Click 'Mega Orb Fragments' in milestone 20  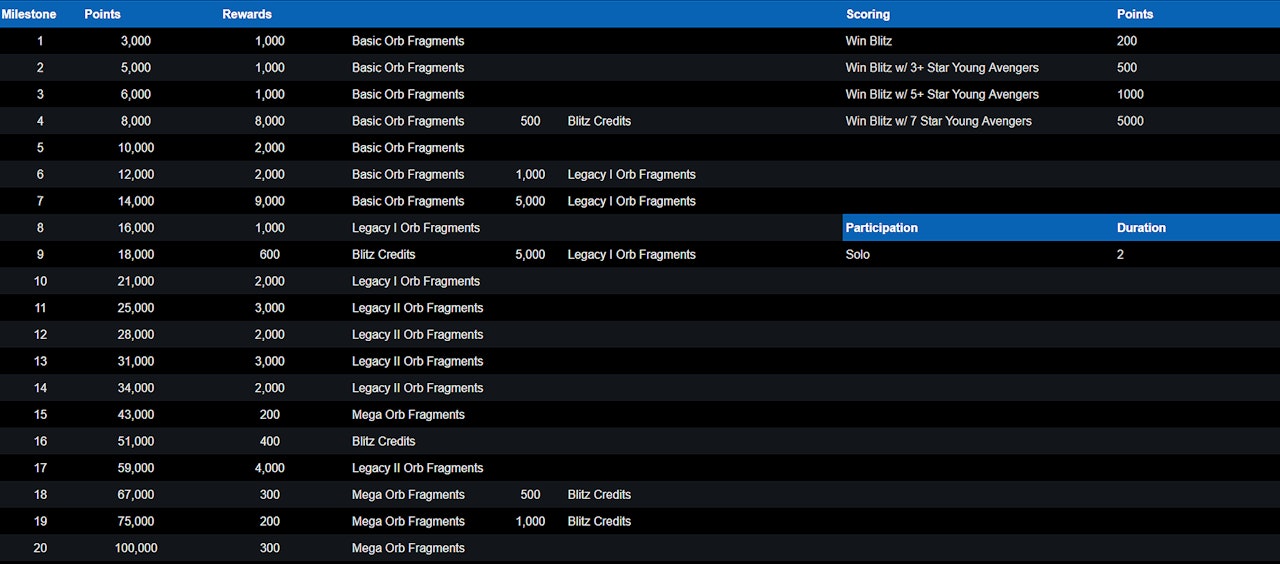point(408,548)
